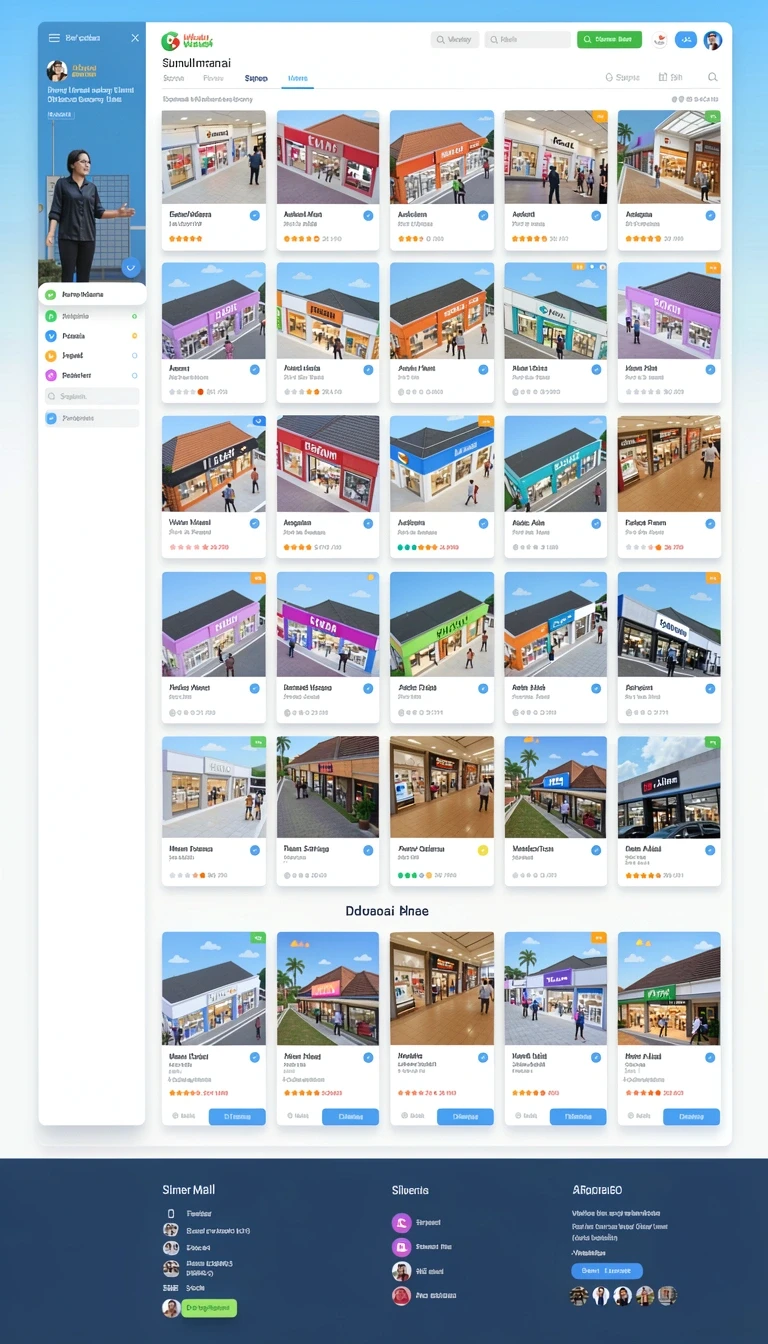
Task: Select the second tab under the page title
Action: coord(213,78)
